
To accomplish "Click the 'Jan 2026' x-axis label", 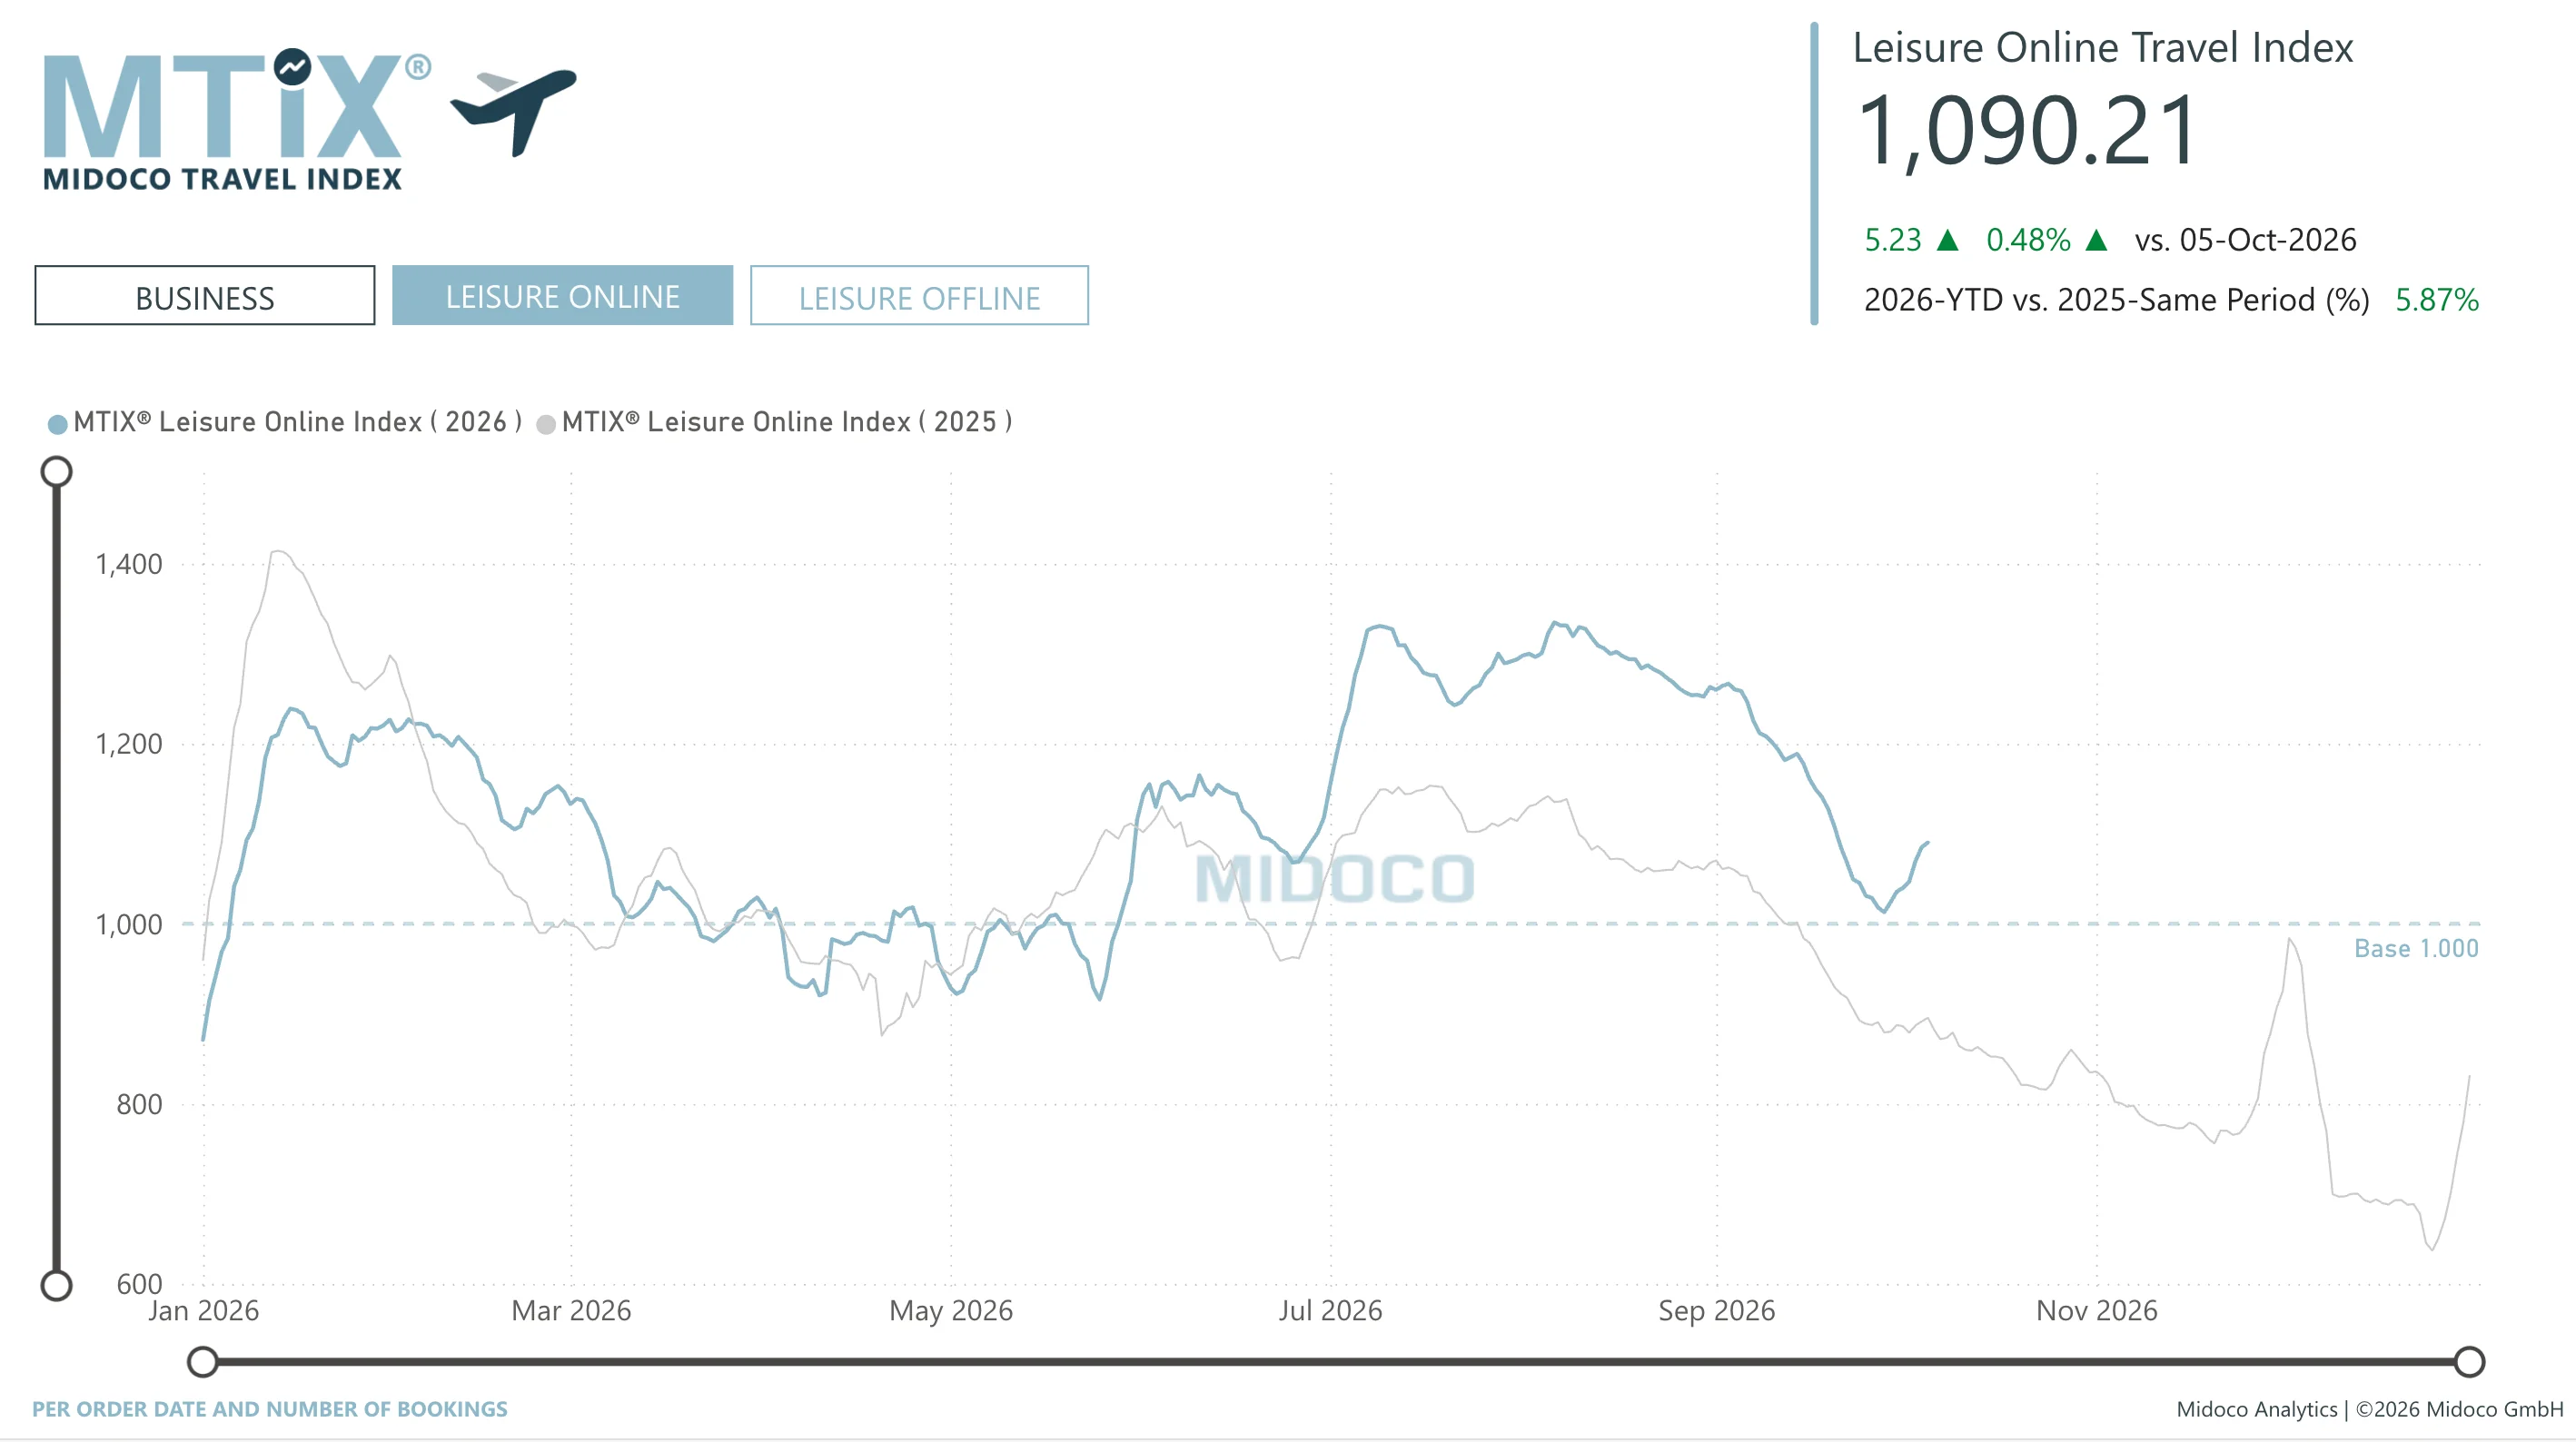I will tap(204, 1310).
